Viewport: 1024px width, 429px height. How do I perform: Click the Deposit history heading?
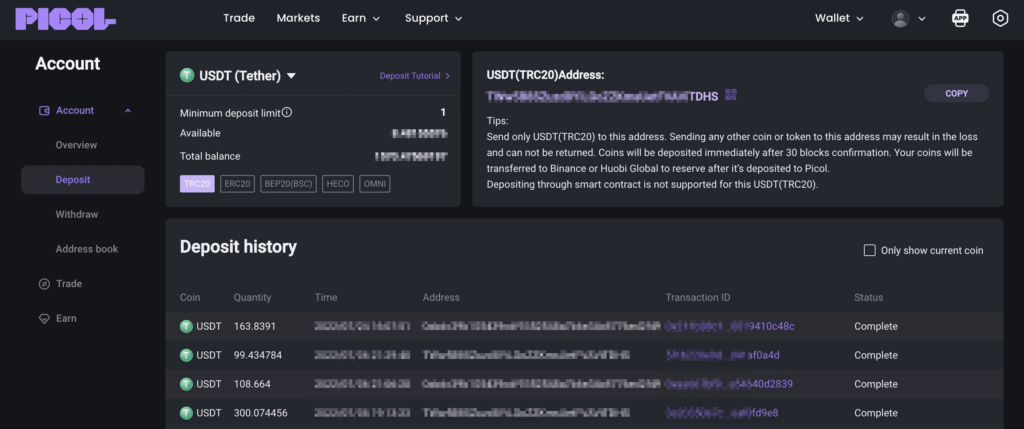(x=238, y=247)
